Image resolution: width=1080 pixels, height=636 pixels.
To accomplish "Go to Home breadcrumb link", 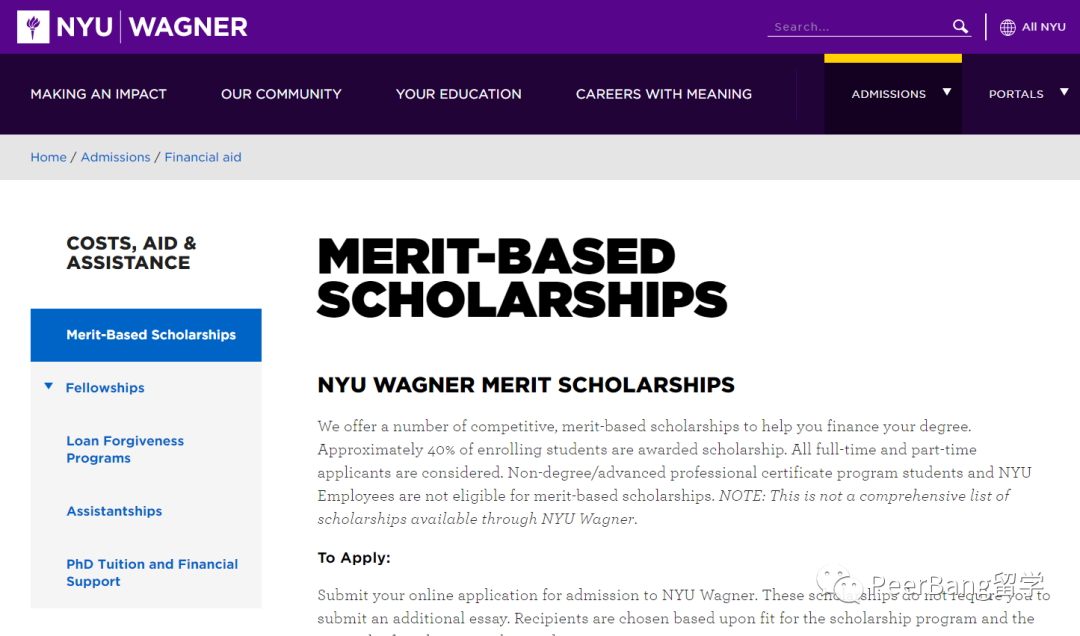I will (x=48, y=157).
